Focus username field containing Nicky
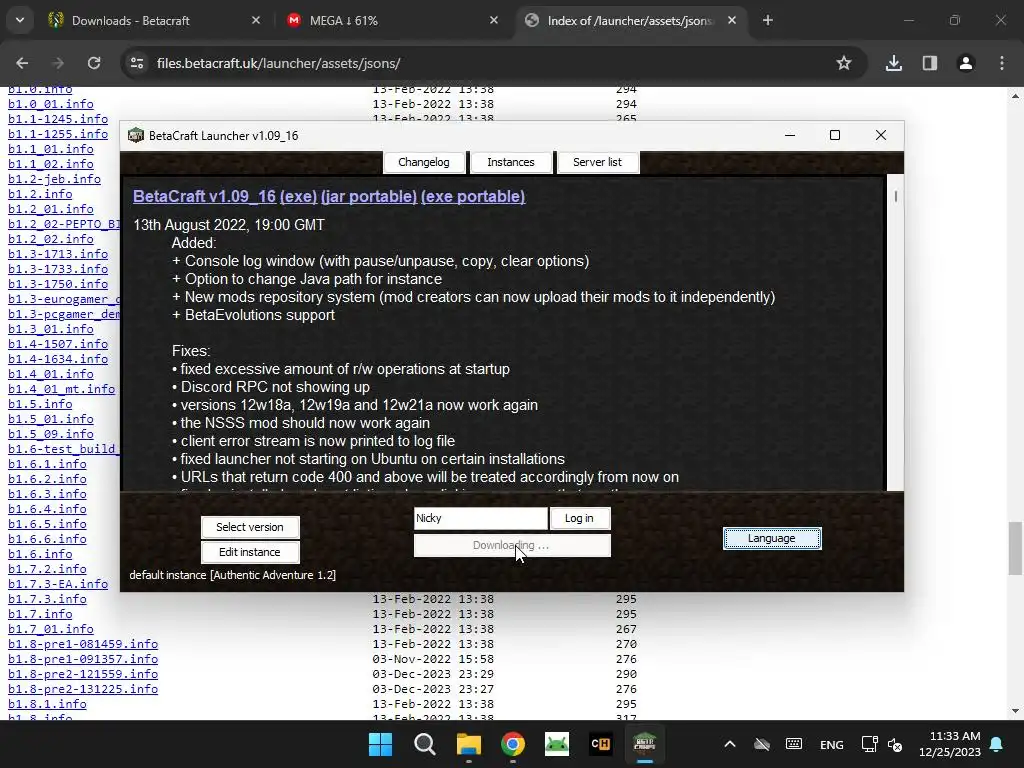Image resolution: width=1024 pixels, height=768 pixels. [x=481, y=518]
